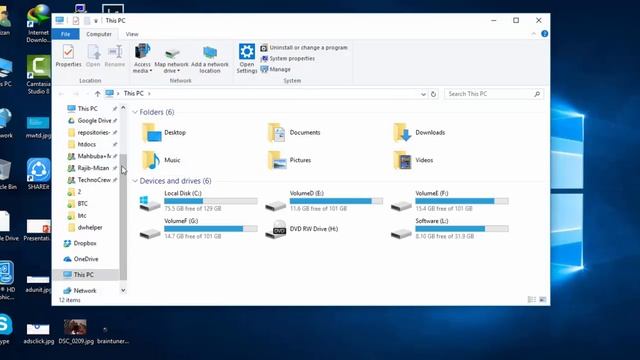Open htdocs folder in sidebar
Viewport: 640px width, 360px height.
[x=87, y=144]
